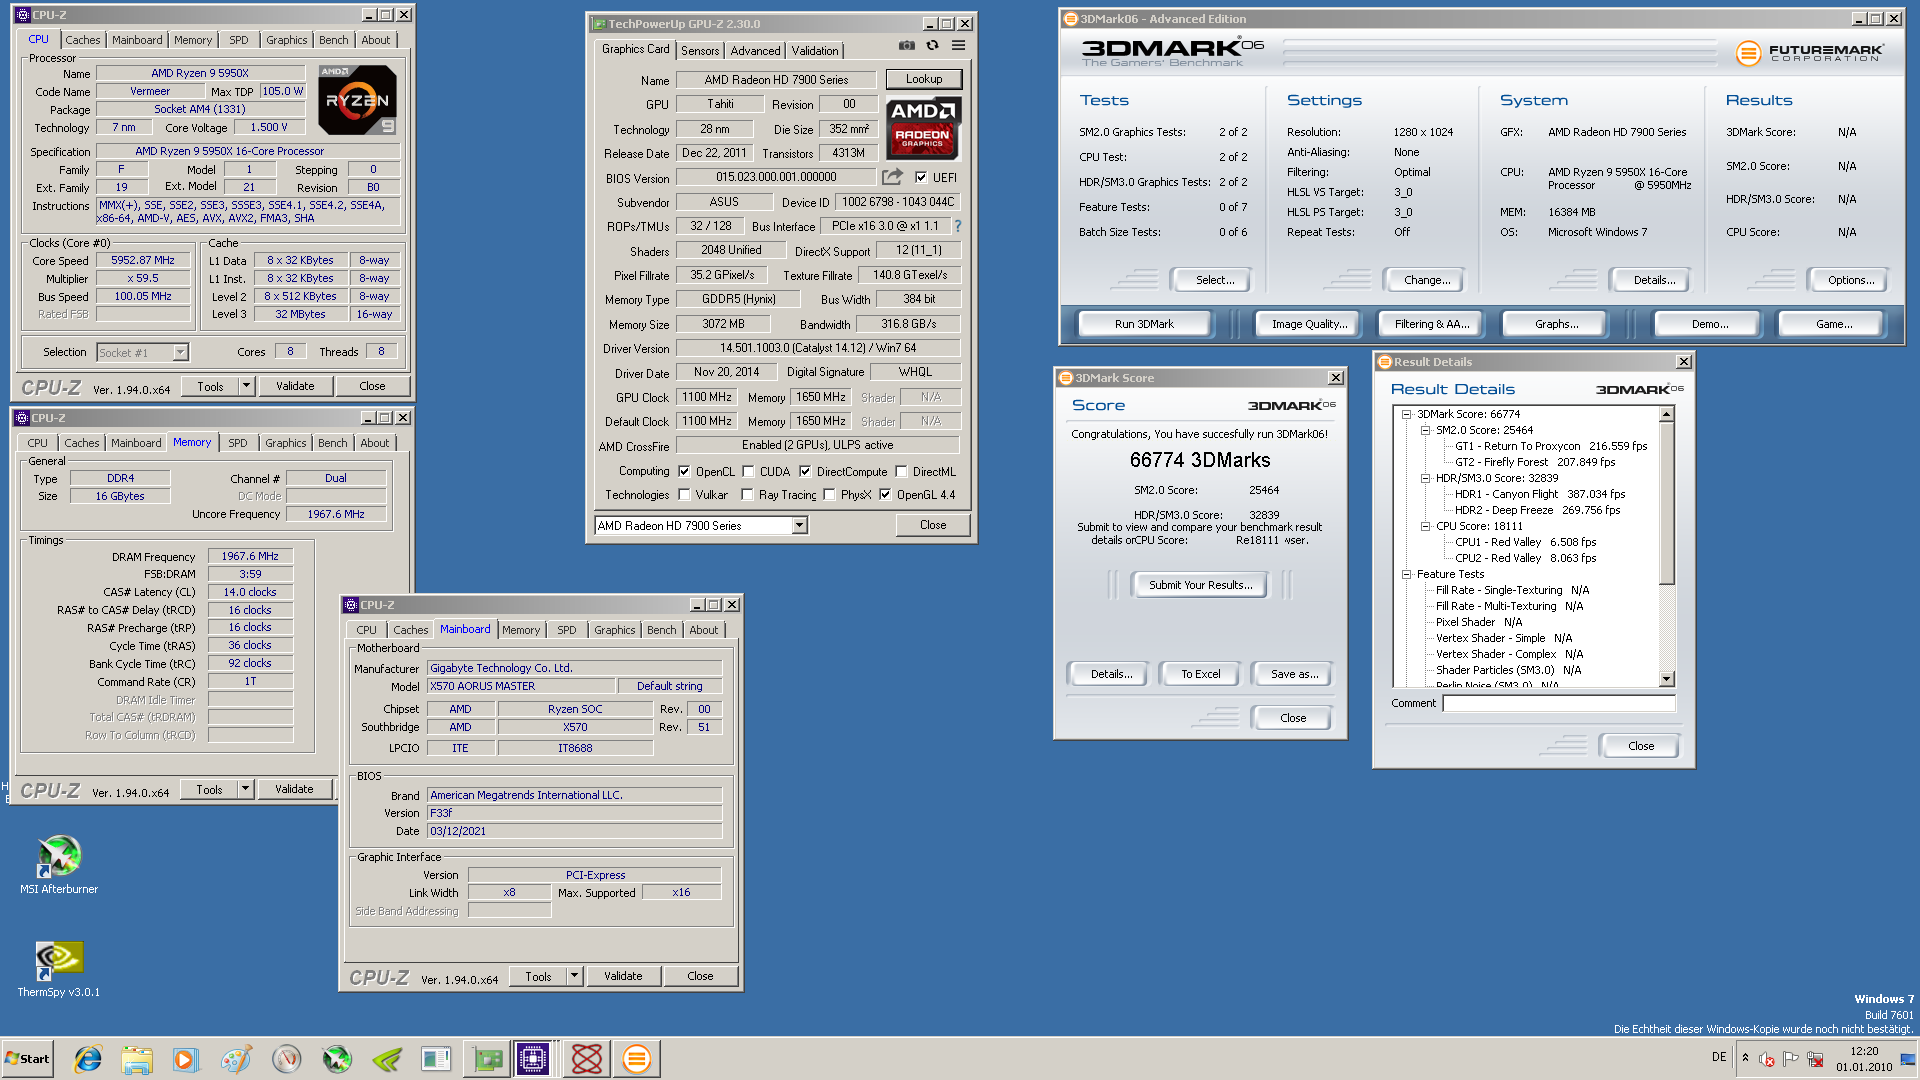The image size is (1920, 1080).
Task: Click the muted volume tray icon
Action: (1767, 1059)
